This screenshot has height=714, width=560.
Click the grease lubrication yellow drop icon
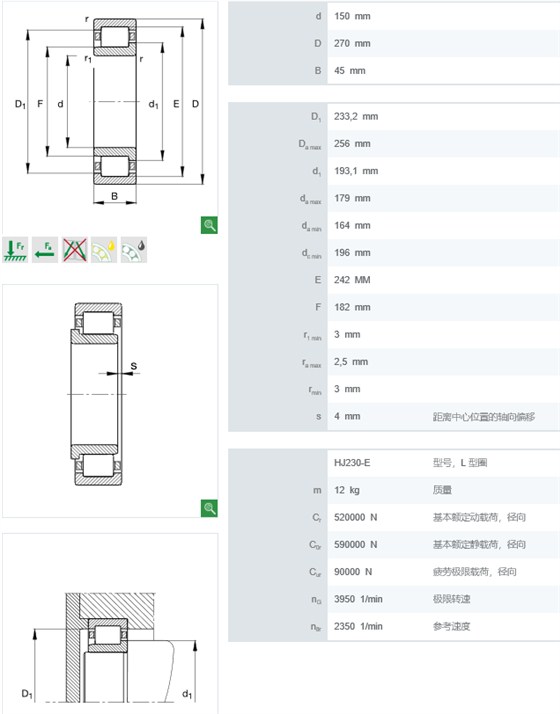point(104,250)
